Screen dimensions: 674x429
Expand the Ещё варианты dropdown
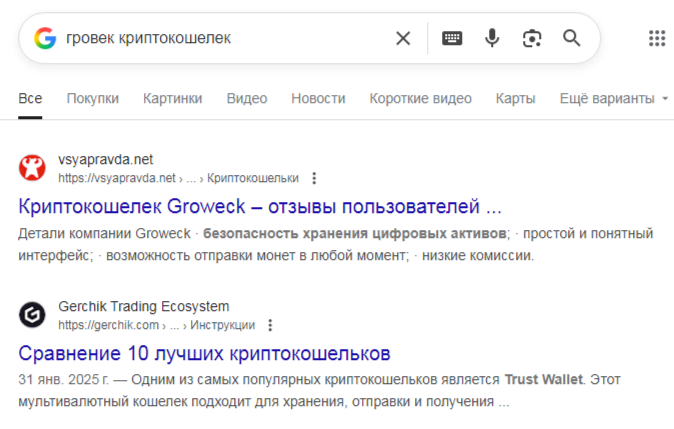point(614,98)
